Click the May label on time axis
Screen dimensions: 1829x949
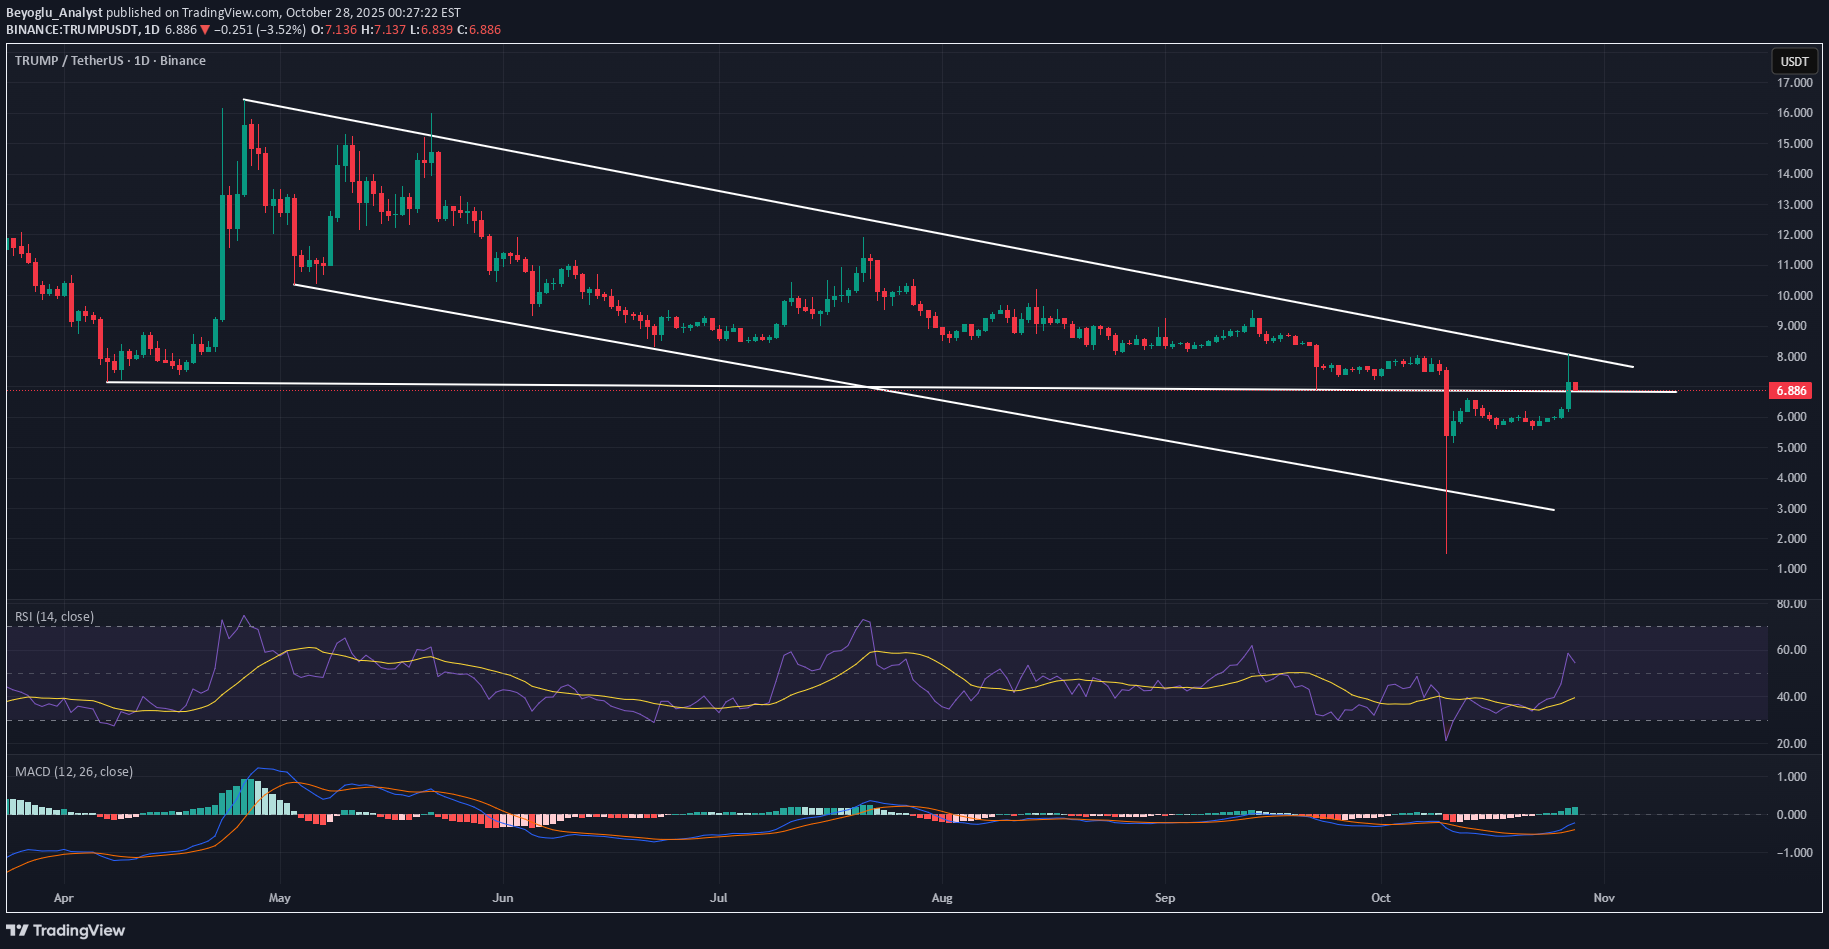pos(280,898)
